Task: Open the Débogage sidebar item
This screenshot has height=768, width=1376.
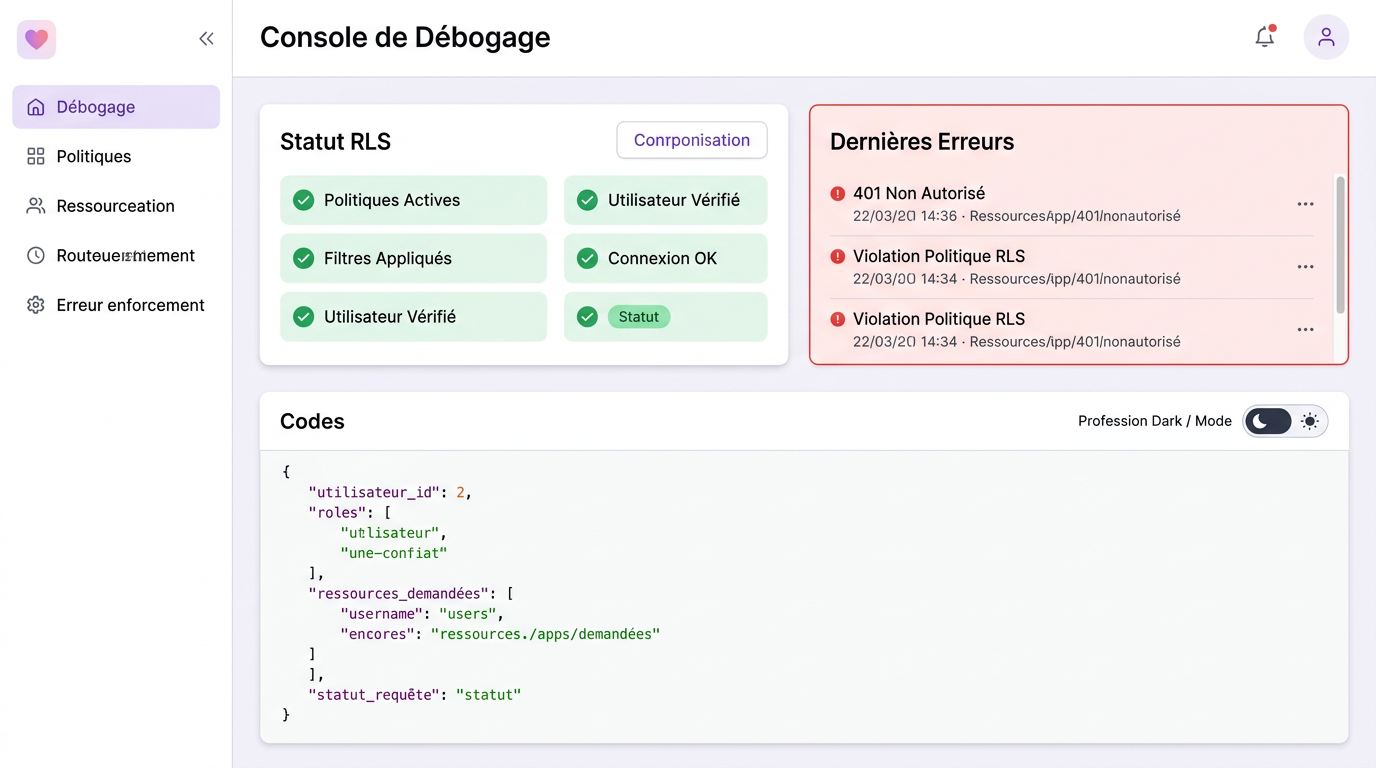Action: [116, 107]
